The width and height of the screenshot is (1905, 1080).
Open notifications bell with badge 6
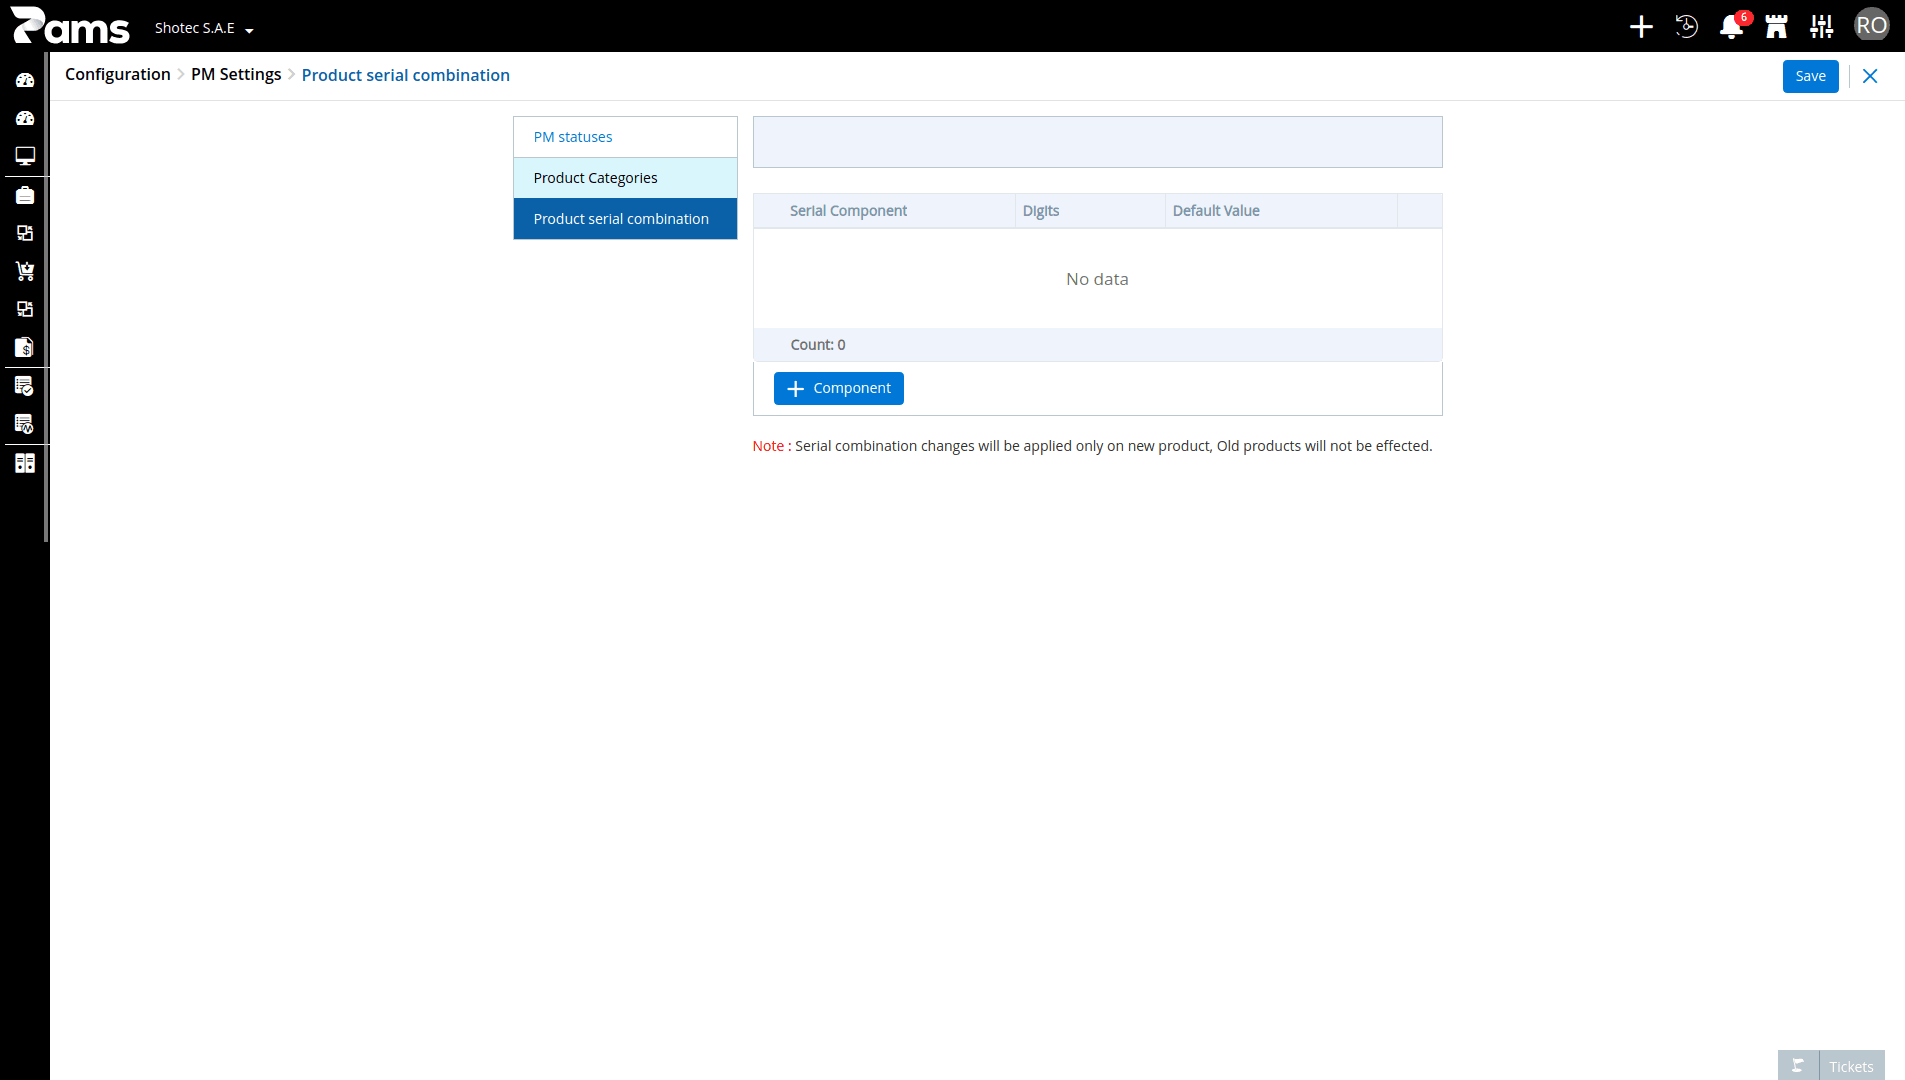pos(1732,26)
